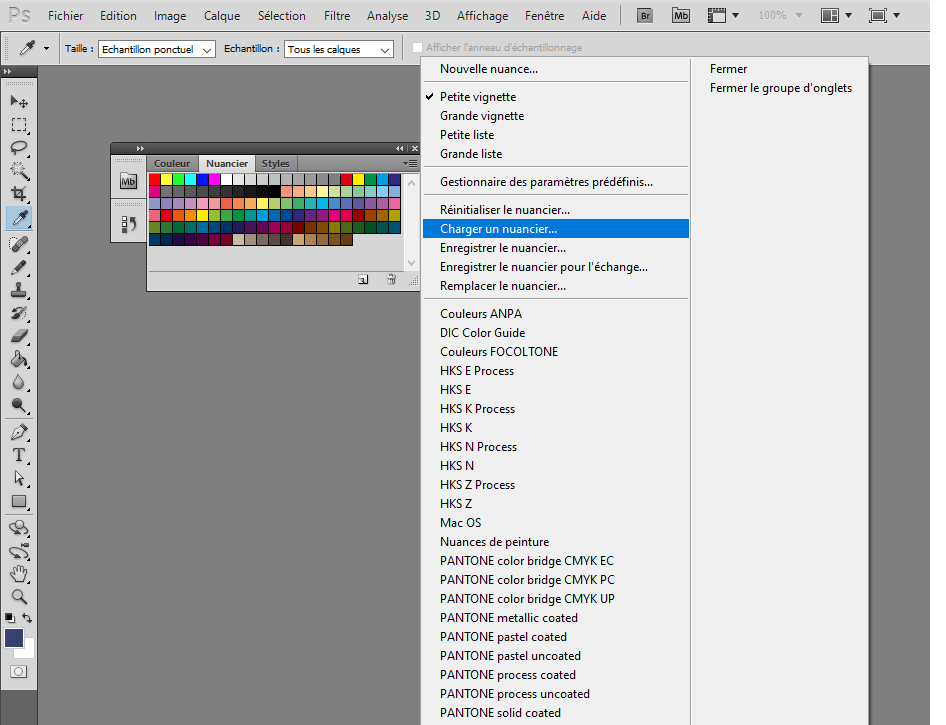This screenshot has height=725, width=946.
Task: Click the background color swatch
Action: pos(28,651)
